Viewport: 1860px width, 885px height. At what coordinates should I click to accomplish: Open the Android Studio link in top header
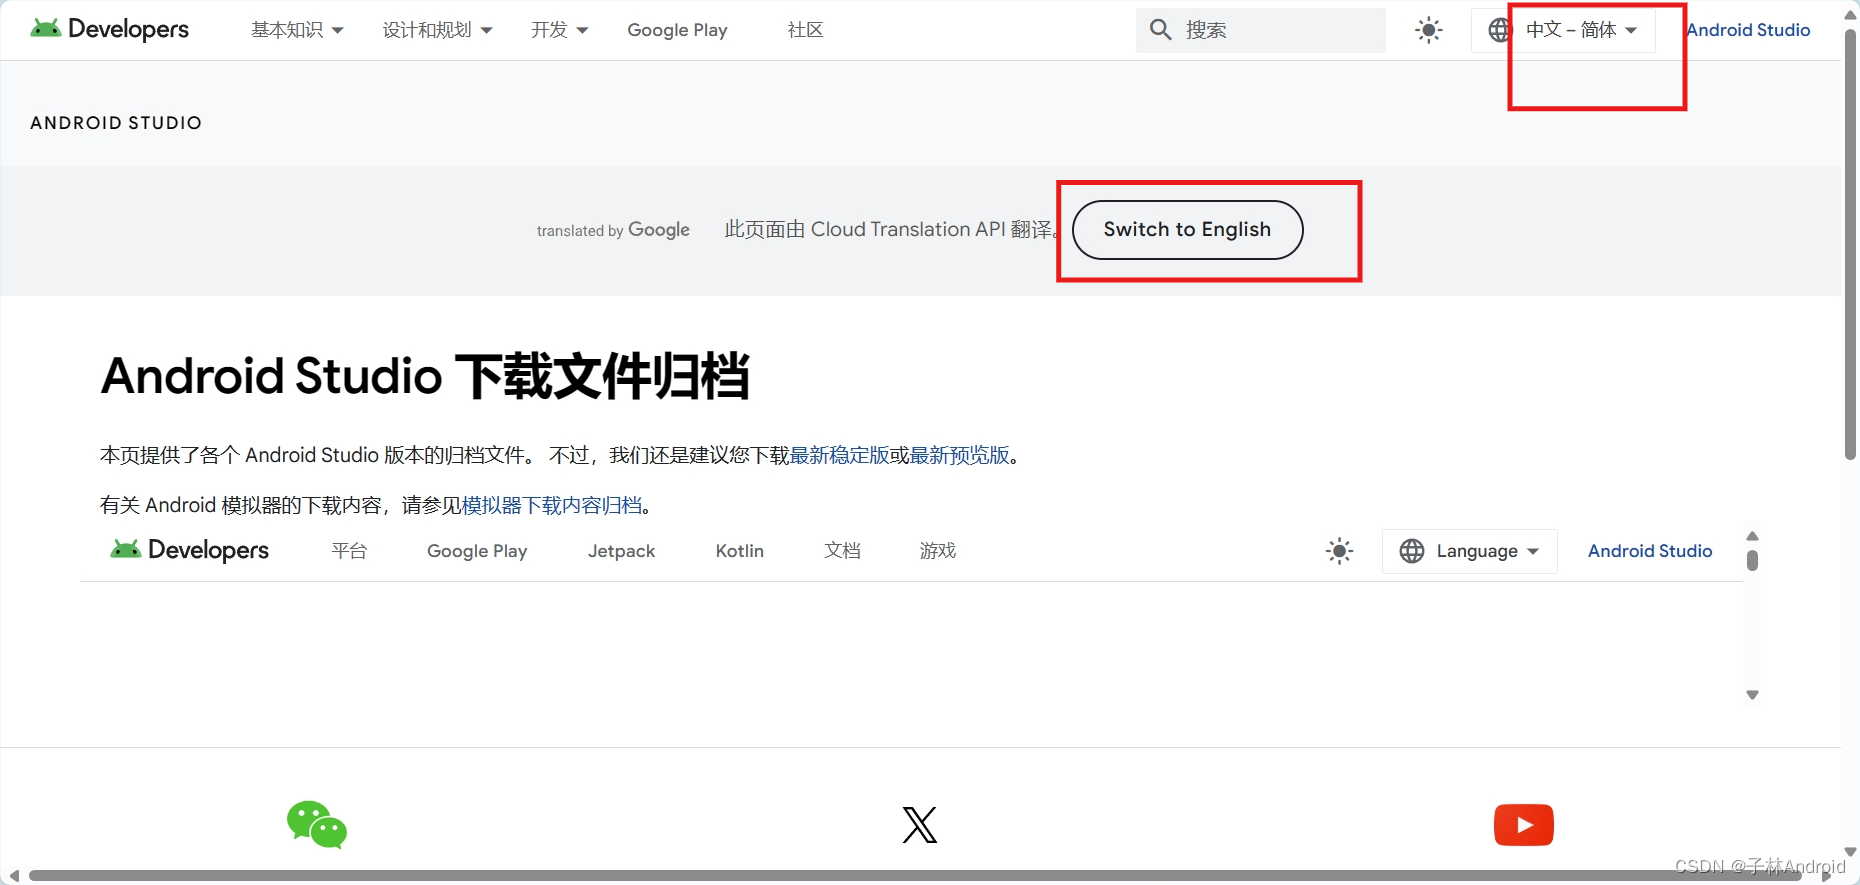click(1748, 30)
